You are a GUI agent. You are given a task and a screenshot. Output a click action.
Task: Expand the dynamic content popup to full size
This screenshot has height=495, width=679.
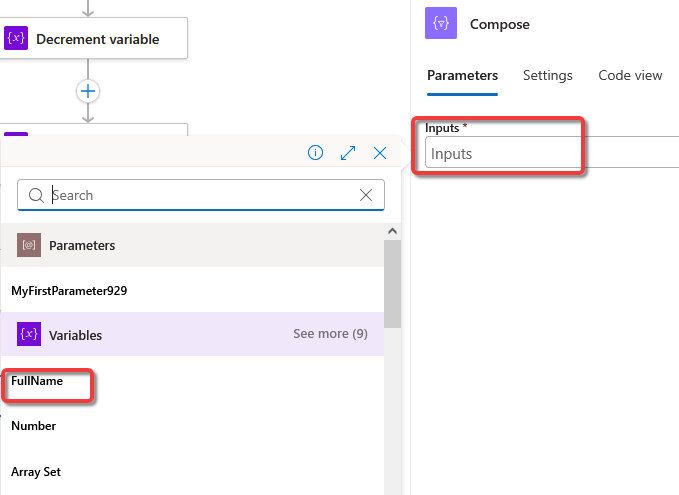pos(348,153)
